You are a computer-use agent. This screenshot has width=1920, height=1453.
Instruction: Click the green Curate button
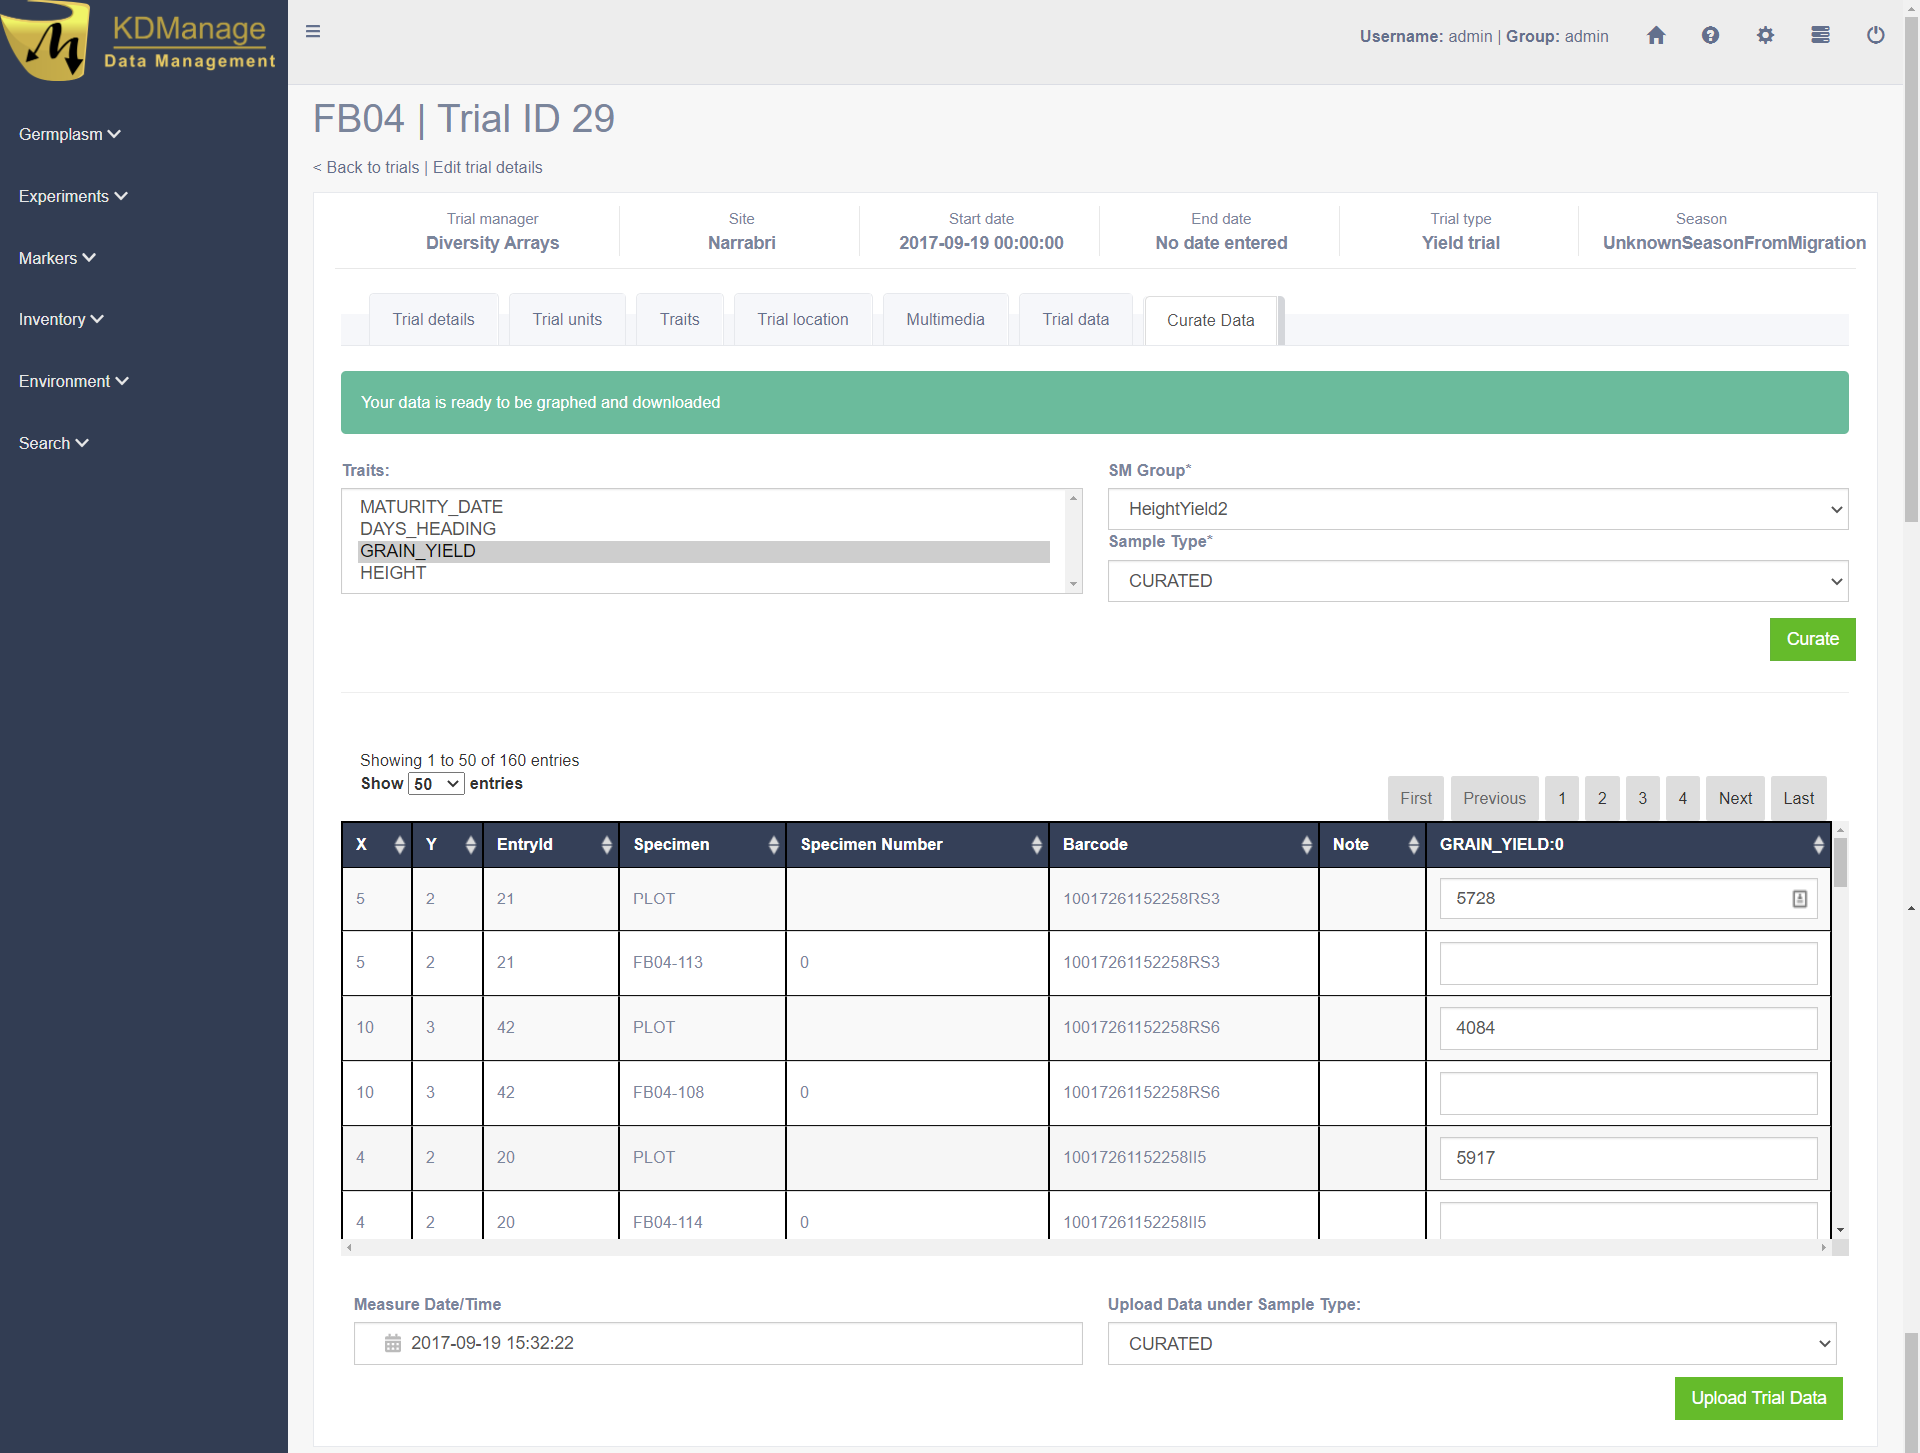pos(1812,639)
